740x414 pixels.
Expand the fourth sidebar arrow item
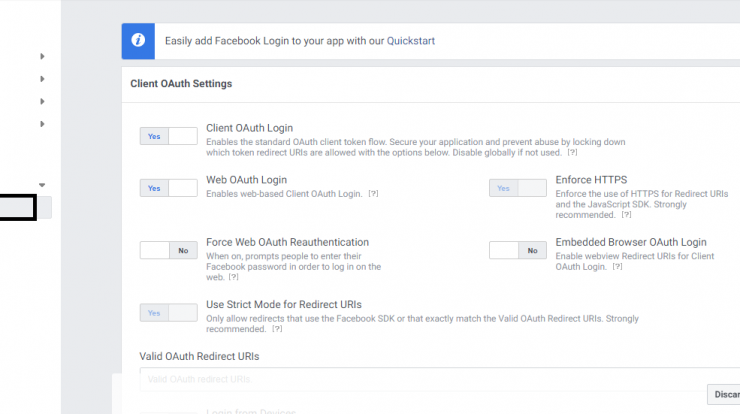click(x=42, y=124)
